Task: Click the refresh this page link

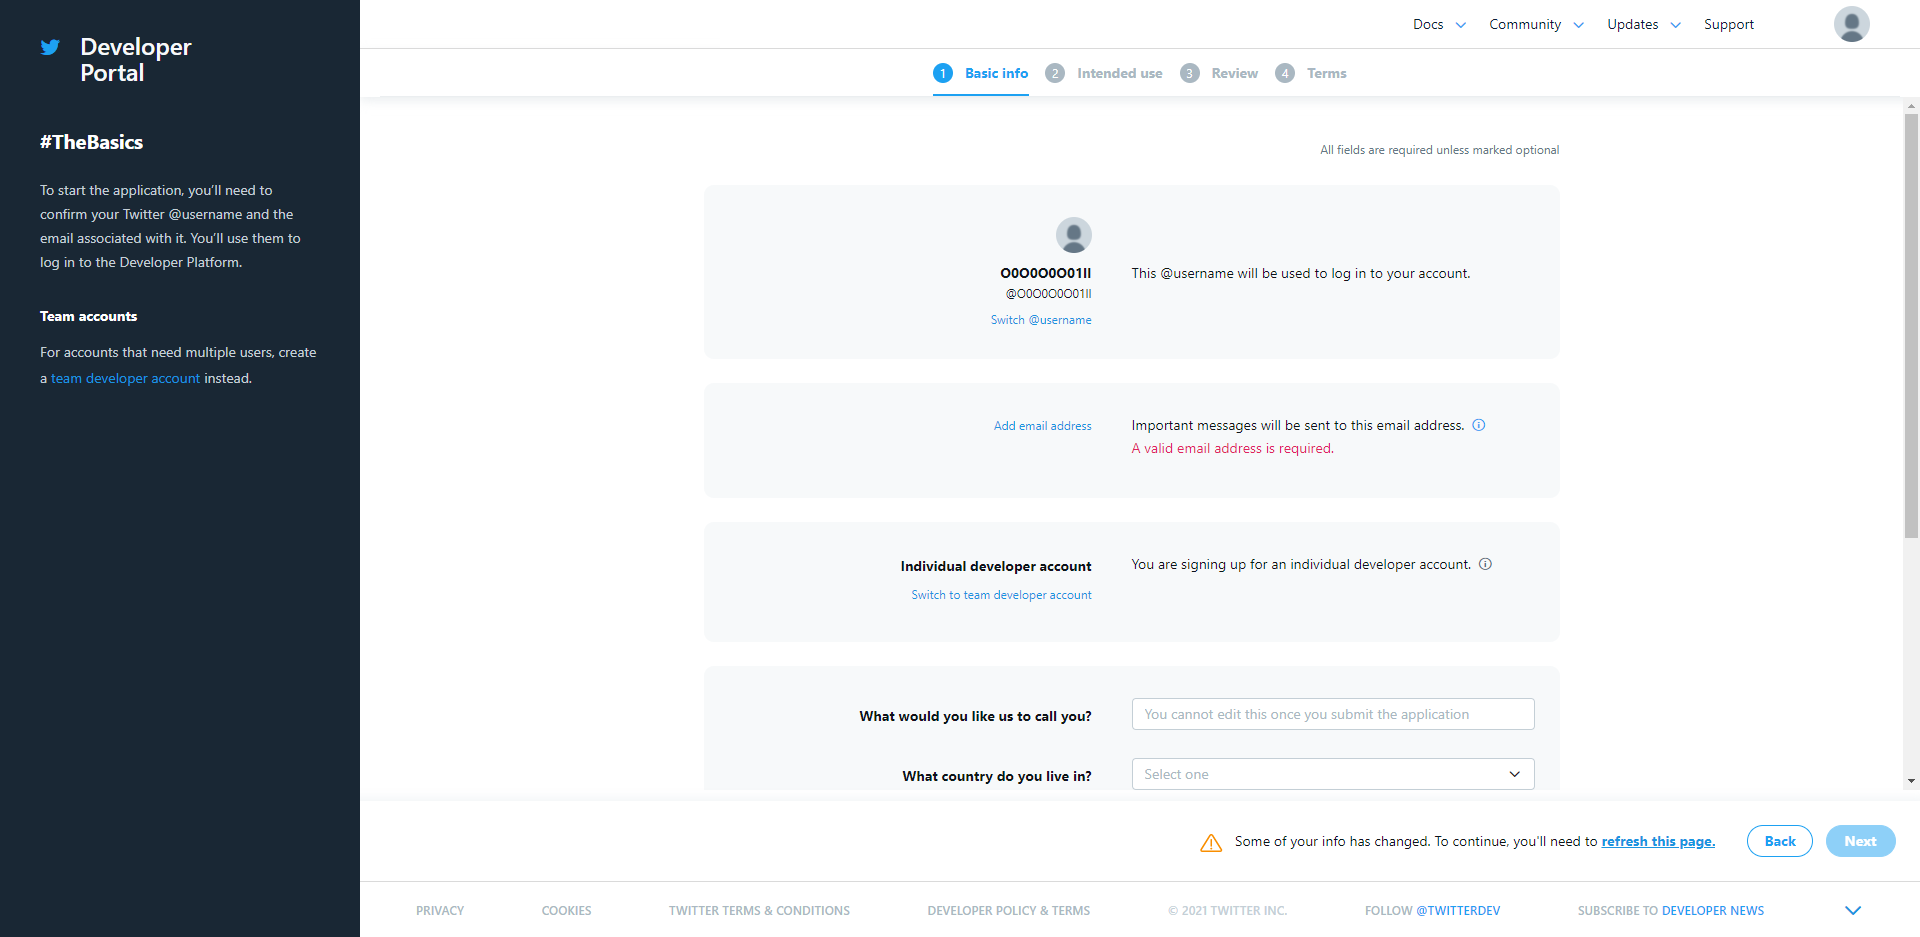Action: [x=1658, y=841]
